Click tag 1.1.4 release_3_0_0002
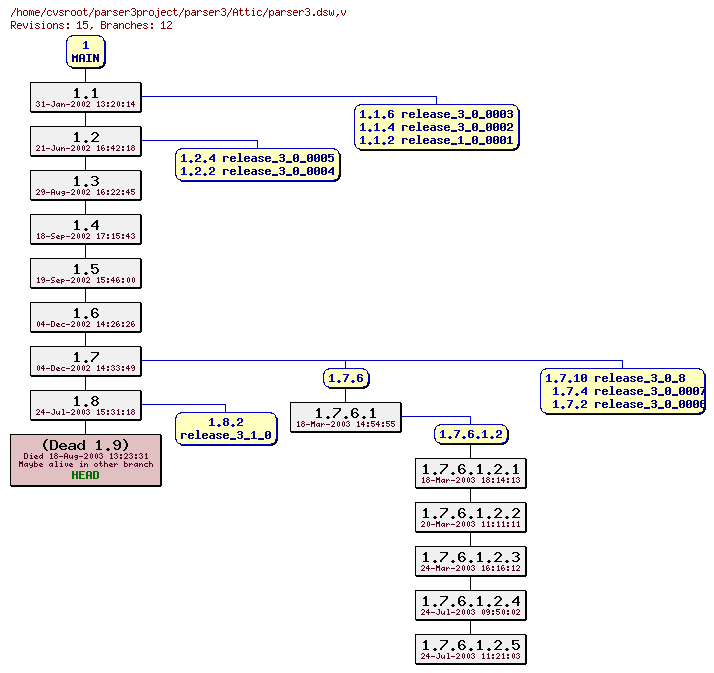714x673 pixels. tap(436, 127)
